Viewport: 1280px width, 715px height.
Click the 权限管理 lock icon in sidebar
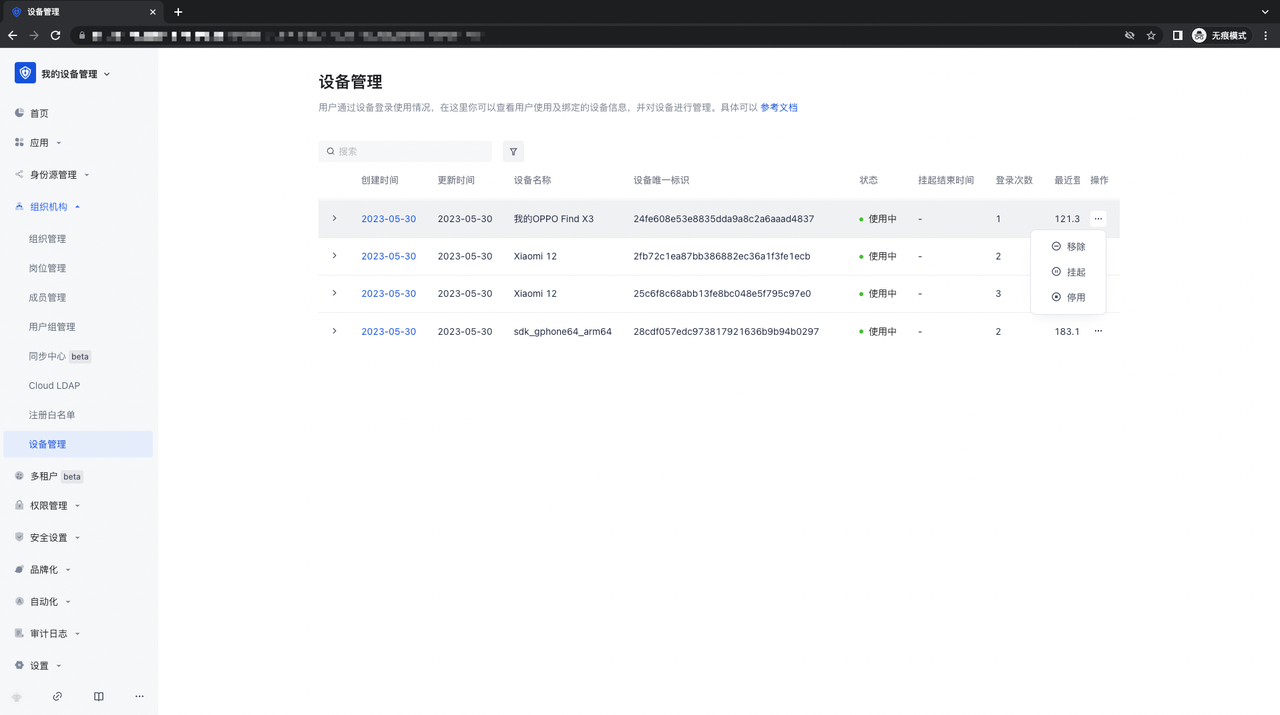tap(21, 505)
